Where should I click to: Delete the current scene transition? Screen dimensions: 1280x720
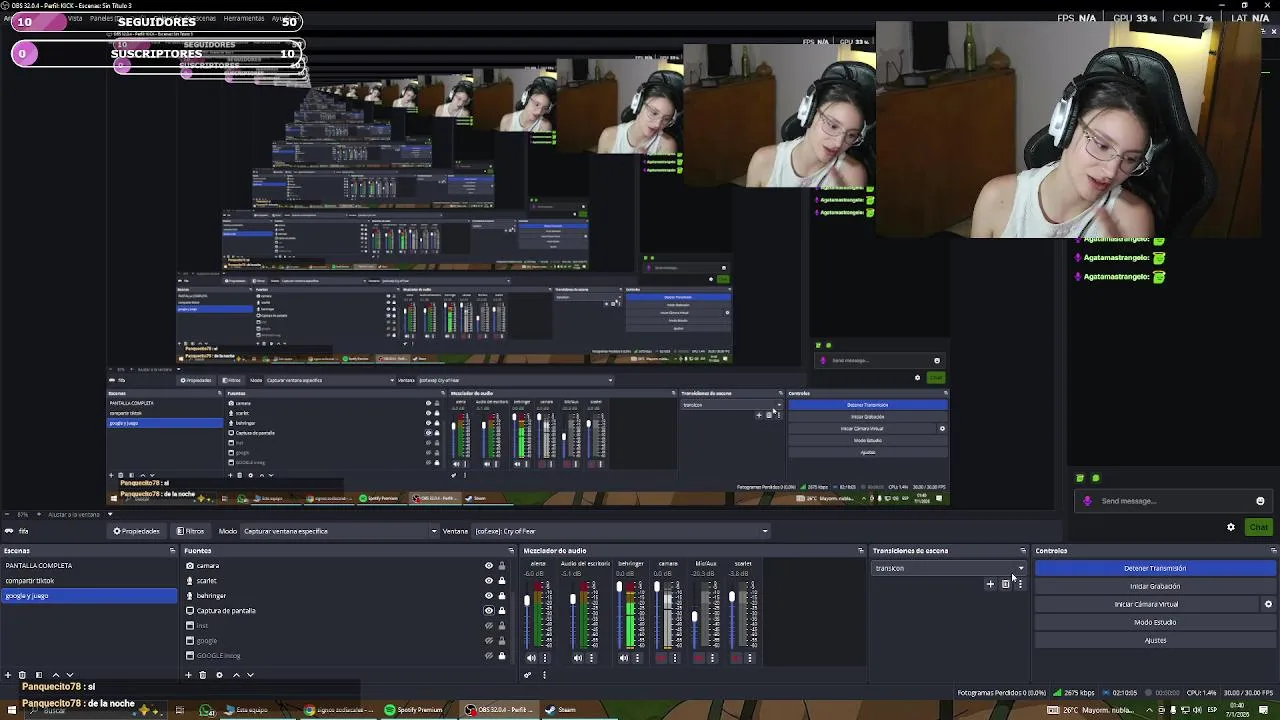click(x=1005, y=584)
